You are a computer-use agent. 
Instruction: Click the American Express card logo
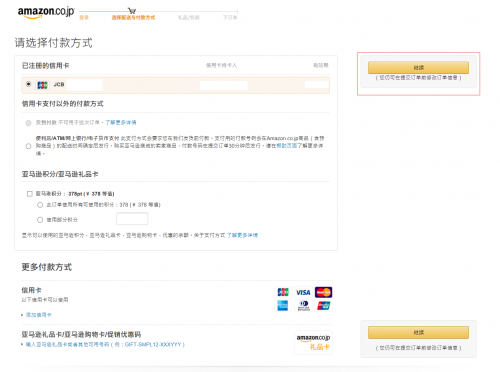[283, 305]
